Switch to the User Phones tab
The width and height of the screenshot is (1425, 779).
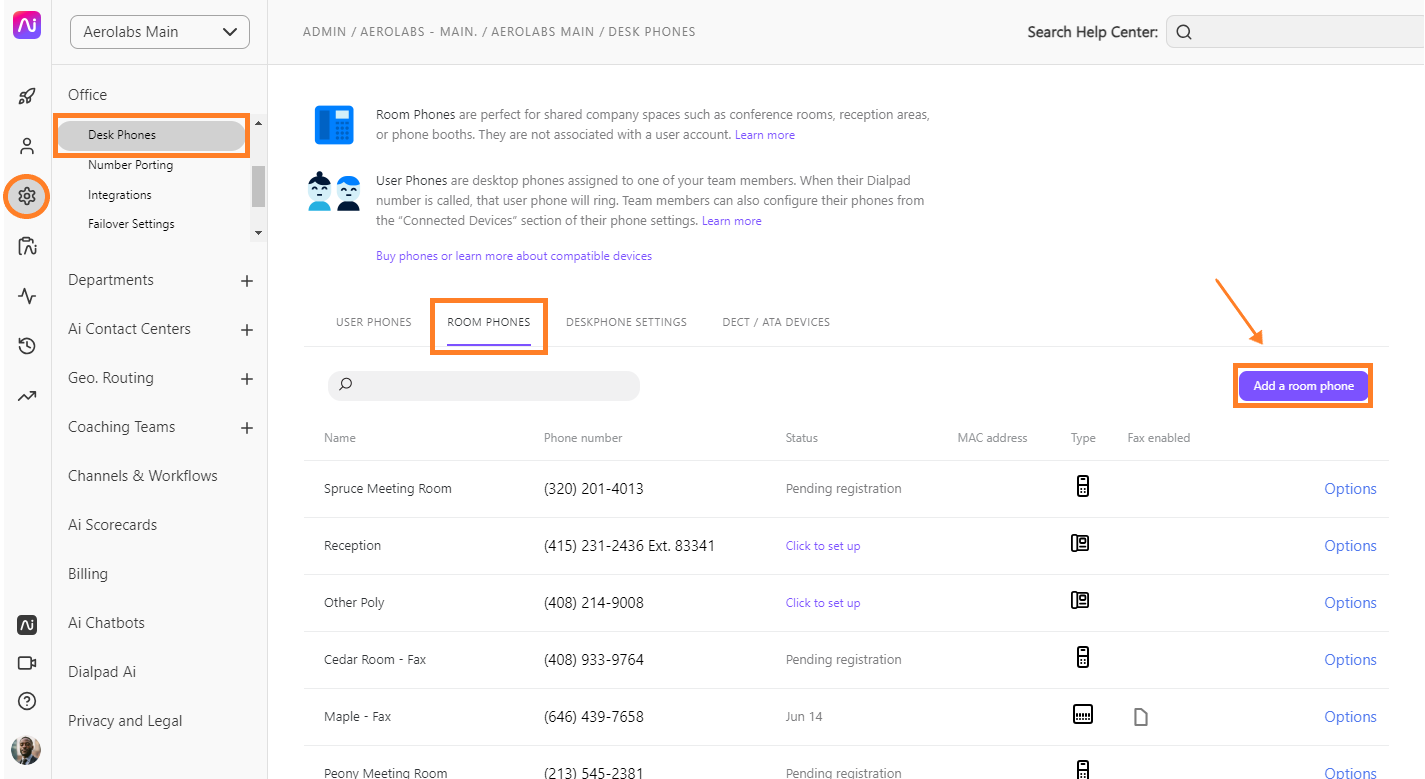(374, 322)
